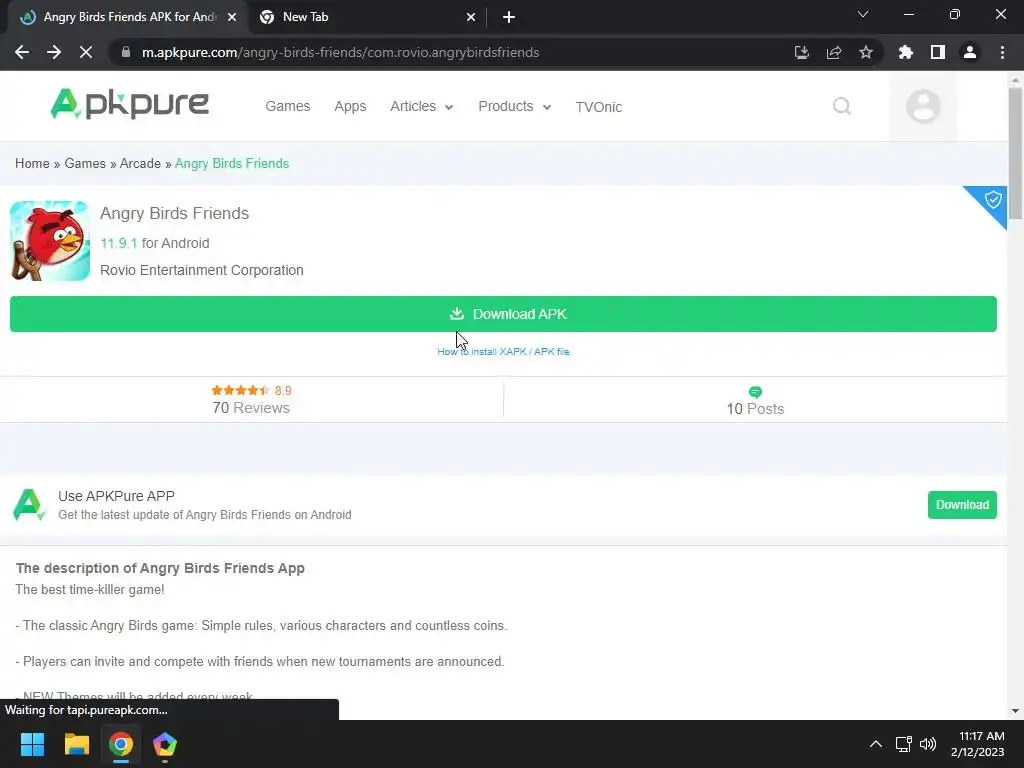The image size is (1024, 768).
Task: Switch to the Angry Birds Friends APK tab
Action: (127, 18)
